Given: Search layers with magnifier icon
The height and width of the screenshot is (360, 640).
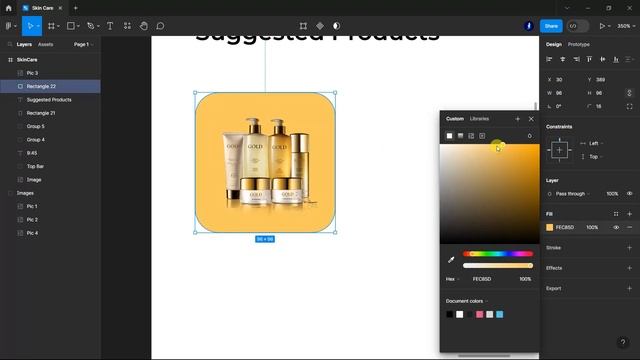Looking at the screenshot, I should tap(10, 44).
